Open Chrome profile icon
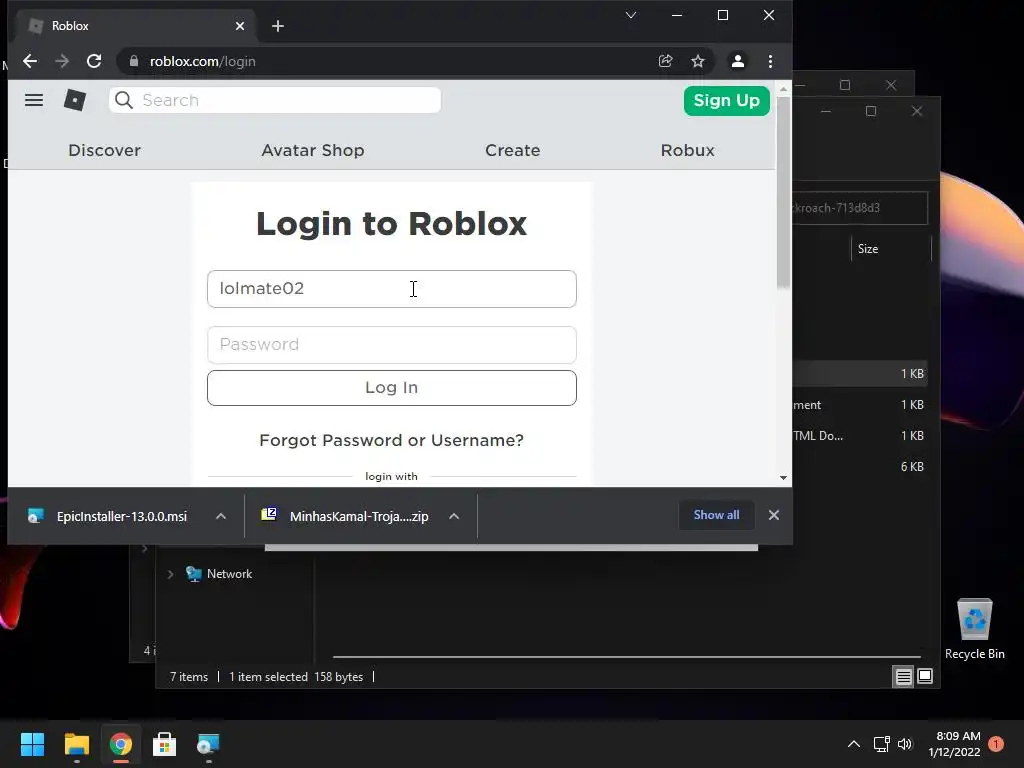The image size is (1024, 768). [737, 61]
